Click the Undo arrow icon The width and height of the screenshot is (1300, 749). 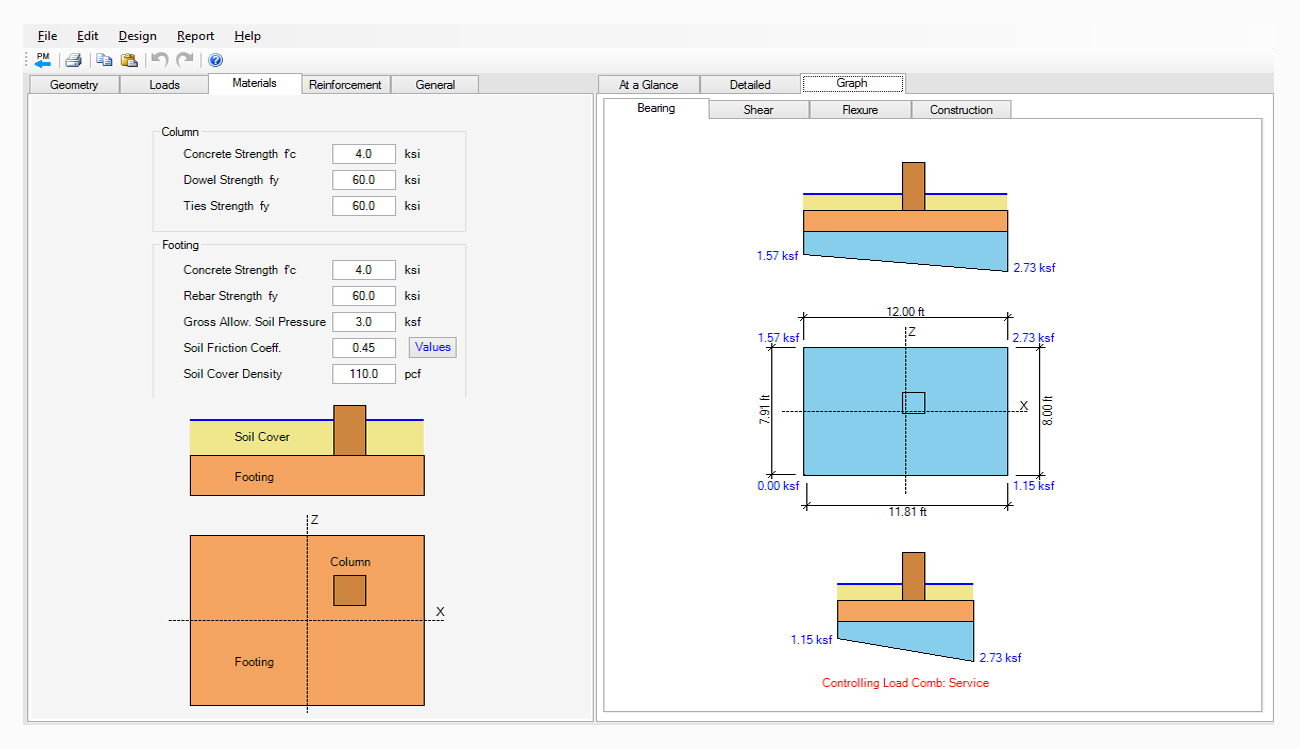pyautogui.click(x=160, y=60)
